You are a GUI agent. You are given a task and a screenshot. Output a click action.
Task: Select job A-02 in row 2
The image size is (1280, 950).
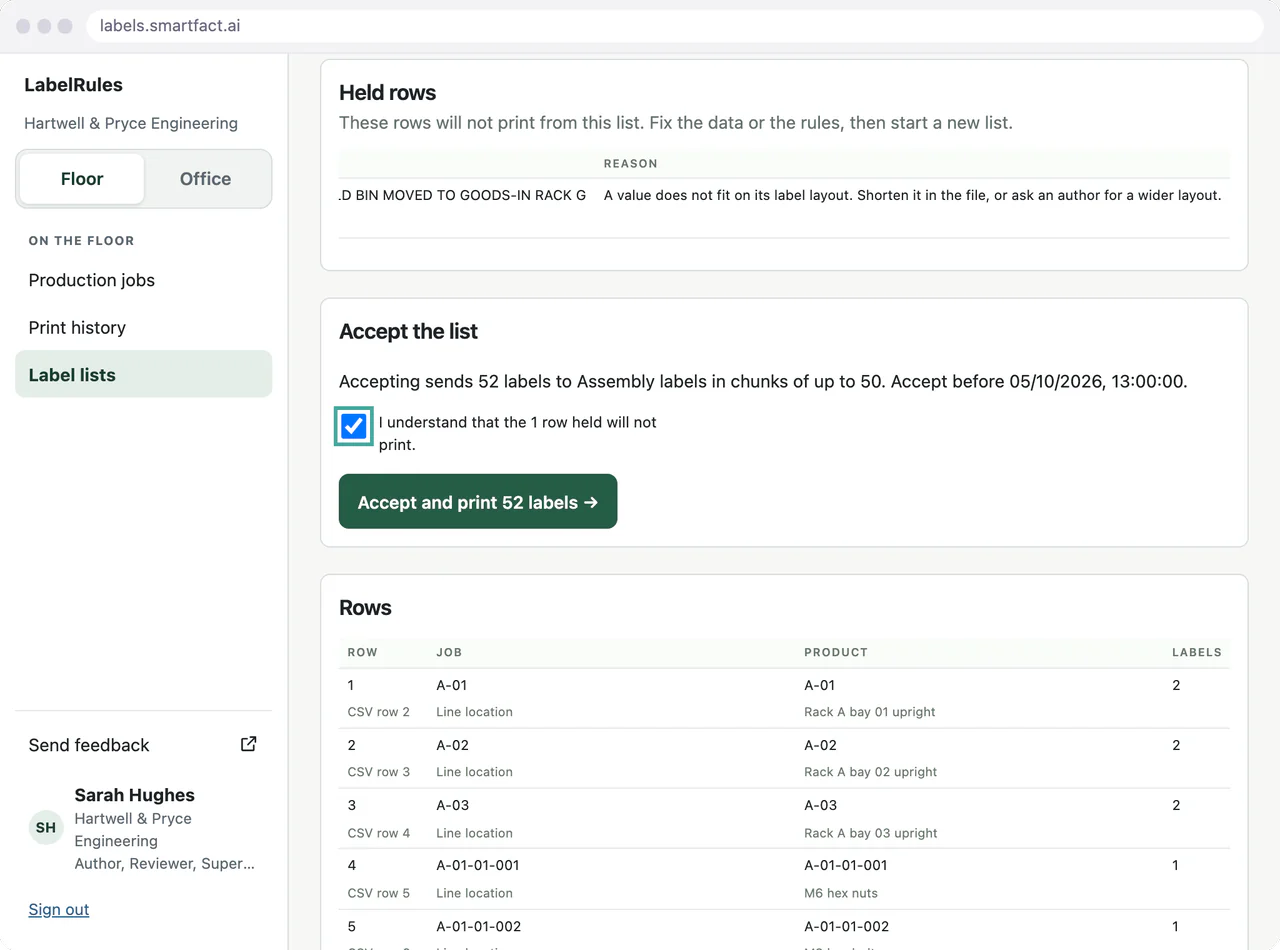453,745
